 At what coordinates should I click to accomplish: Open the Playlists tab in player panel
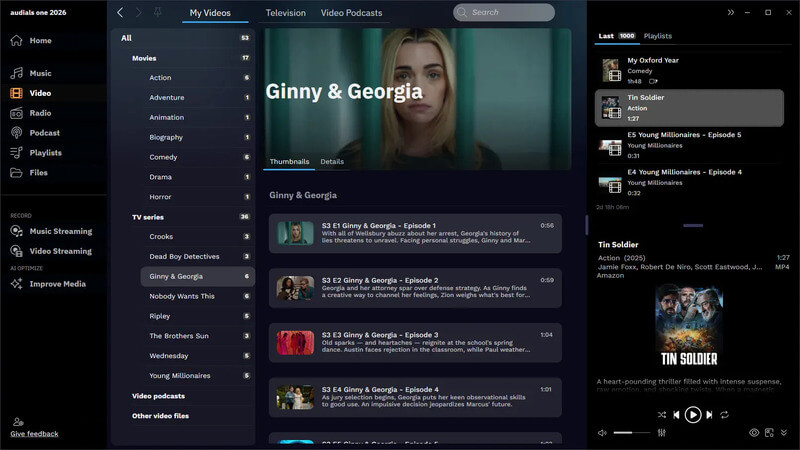pos(658,36)
